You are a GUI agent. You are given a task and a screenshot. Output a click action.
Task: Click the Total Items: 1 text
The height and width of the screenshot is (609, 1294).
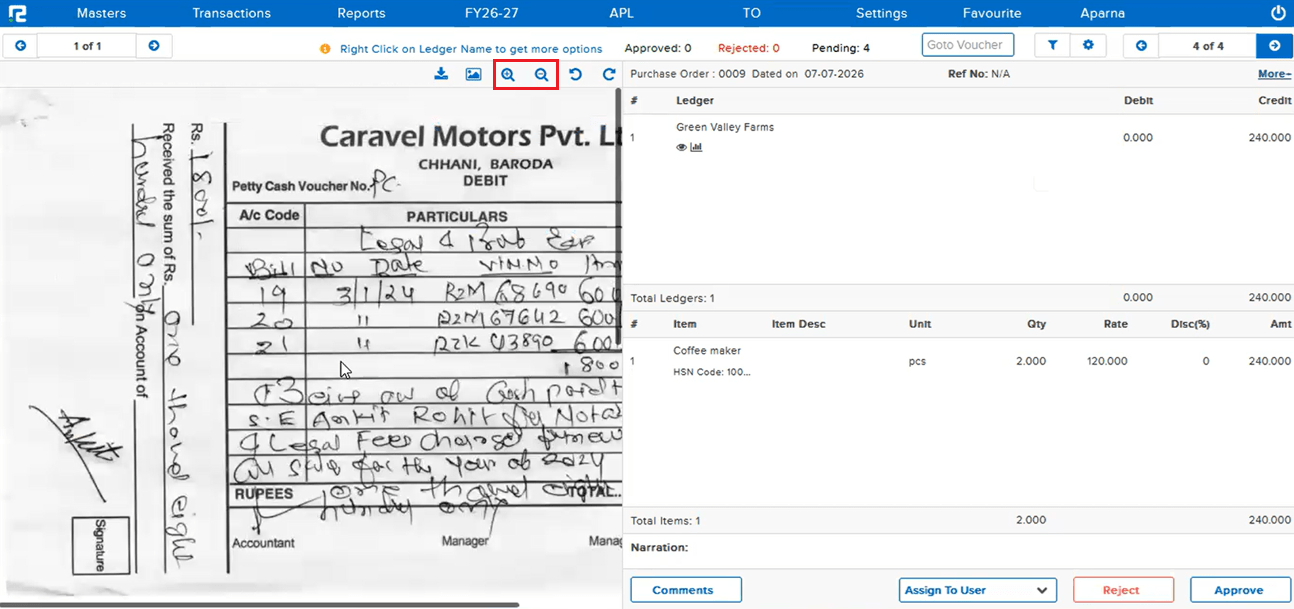coord(666,520)
